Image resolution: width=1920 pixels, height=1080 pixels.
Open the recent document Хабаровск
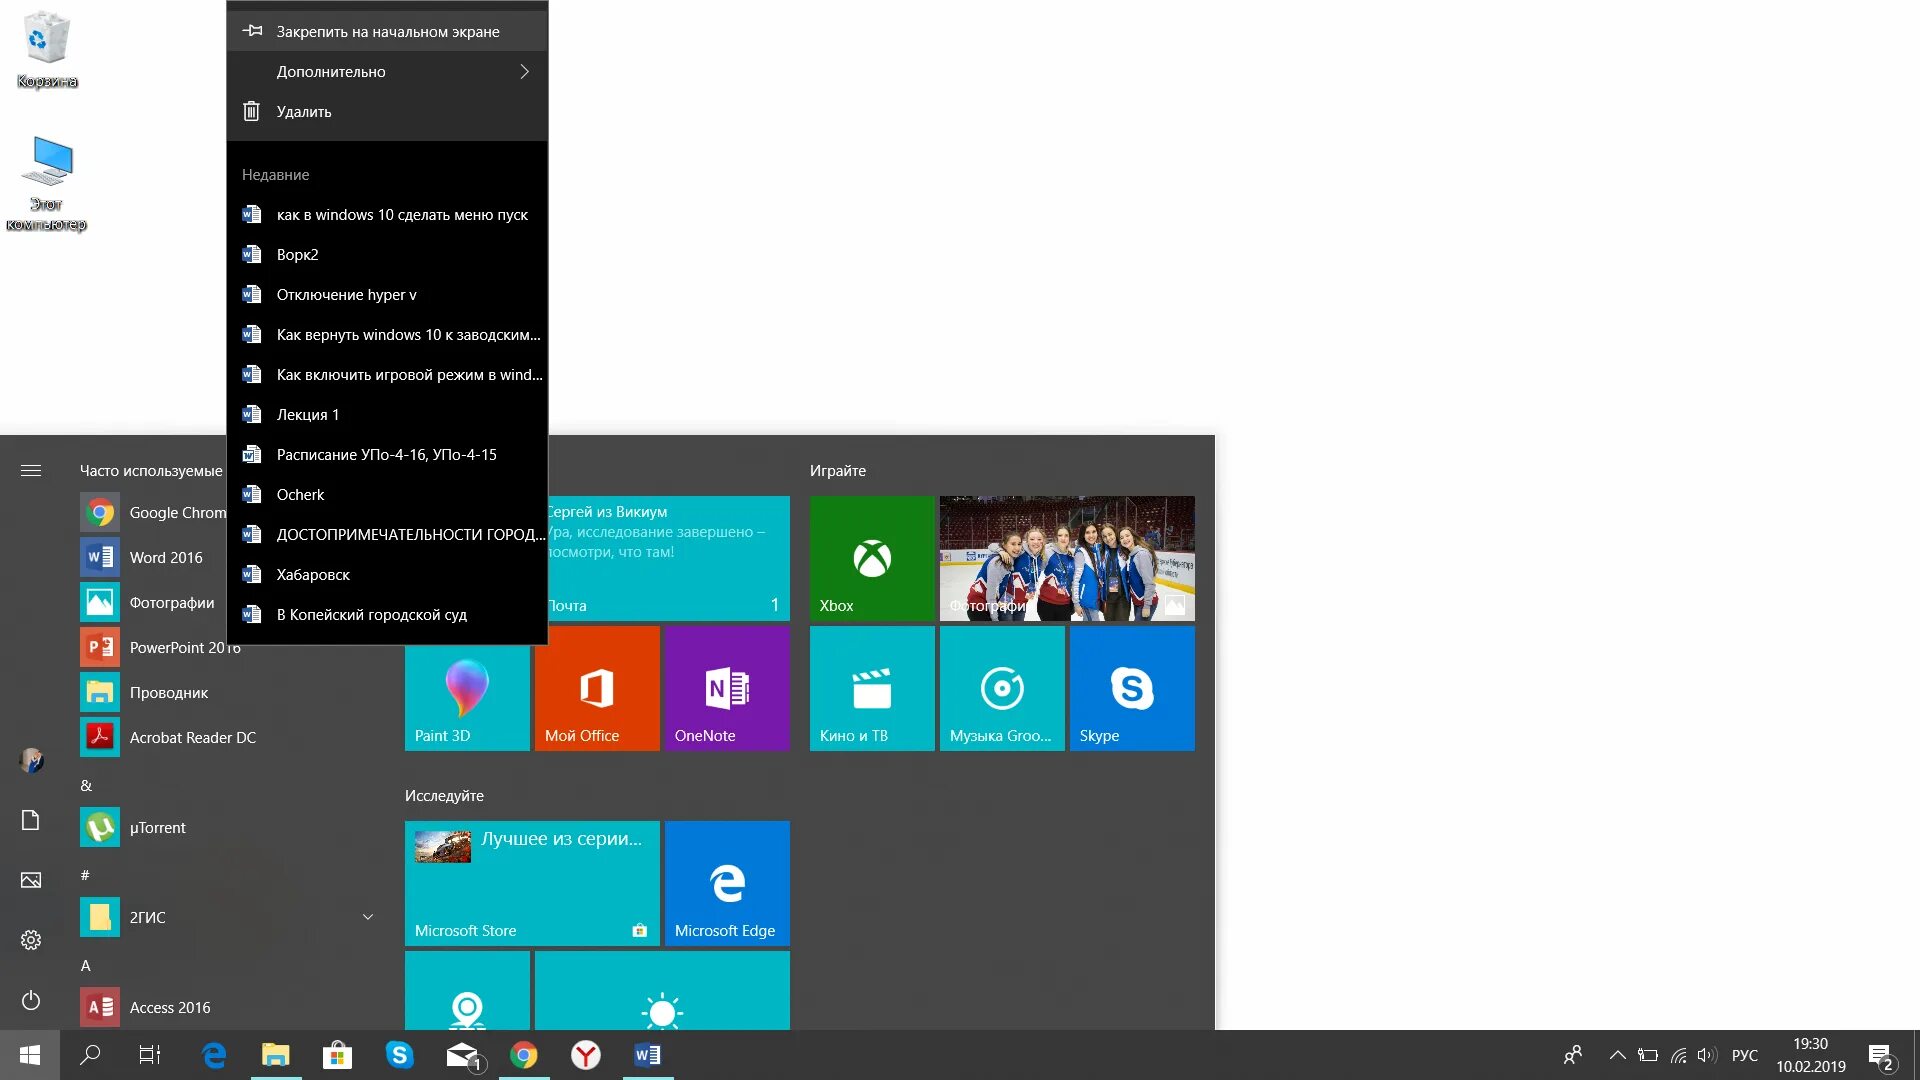point(312,575)
